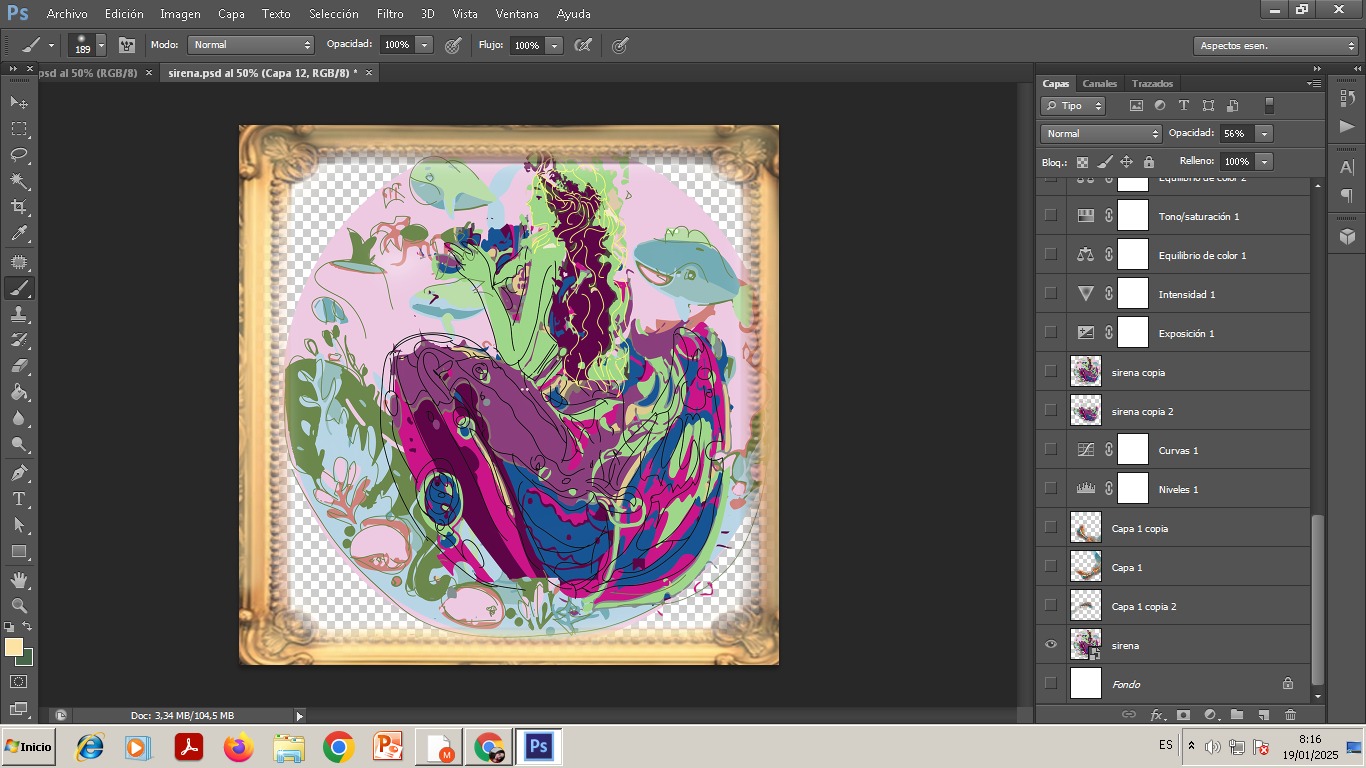Show the sirena copia layer
The height and width of the screenshot is (768, 1366).
(1050, 372)
